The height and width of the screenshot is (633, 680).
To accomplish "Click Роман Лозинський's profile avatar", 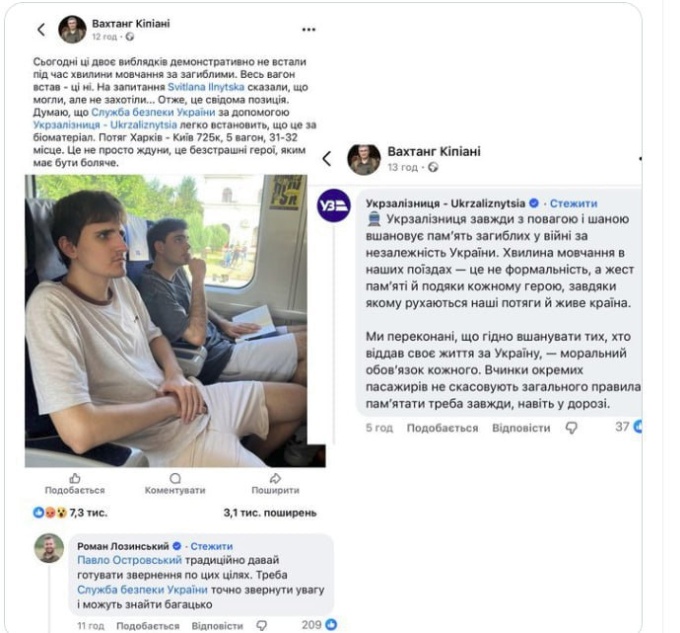I will tap(49, 547).
